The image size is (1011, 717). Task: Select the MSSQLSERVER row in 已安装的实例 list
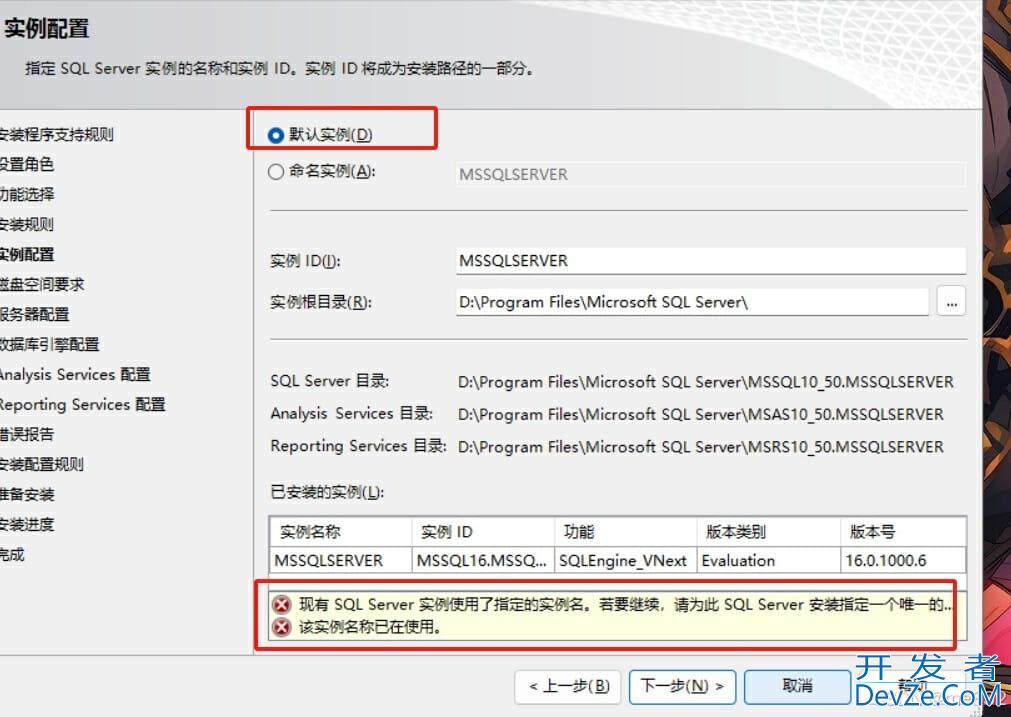340,560
